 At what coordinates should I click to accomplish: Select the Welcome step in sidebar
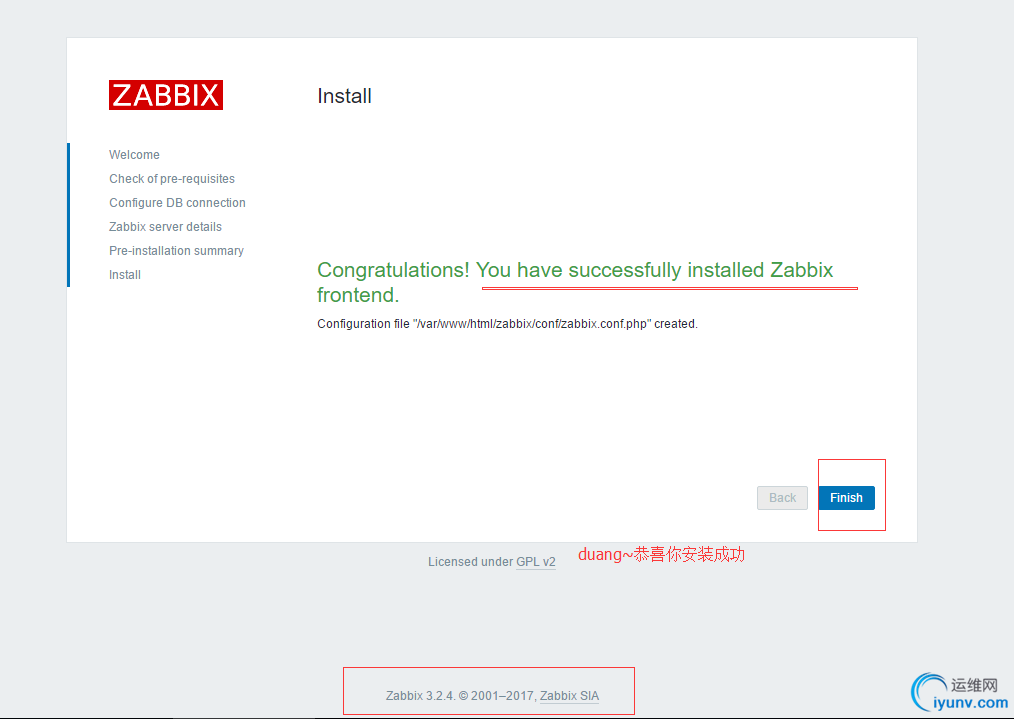tap(135, 155)
